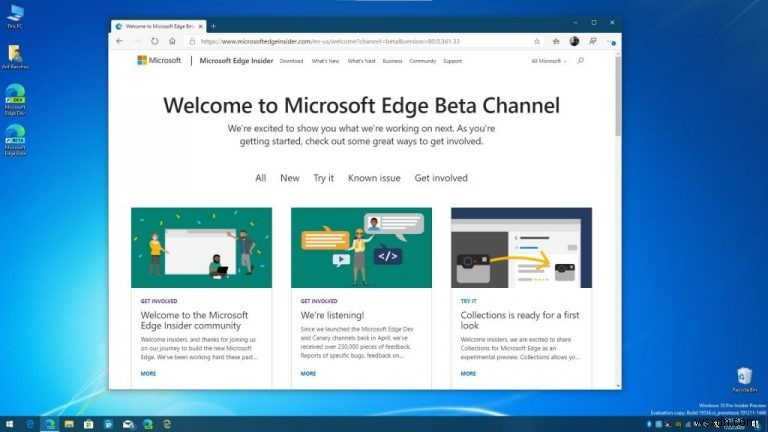Click the lock icon in address bar
Image resolution: width=768 pixels, height=432 pixels.
(192, 42)
